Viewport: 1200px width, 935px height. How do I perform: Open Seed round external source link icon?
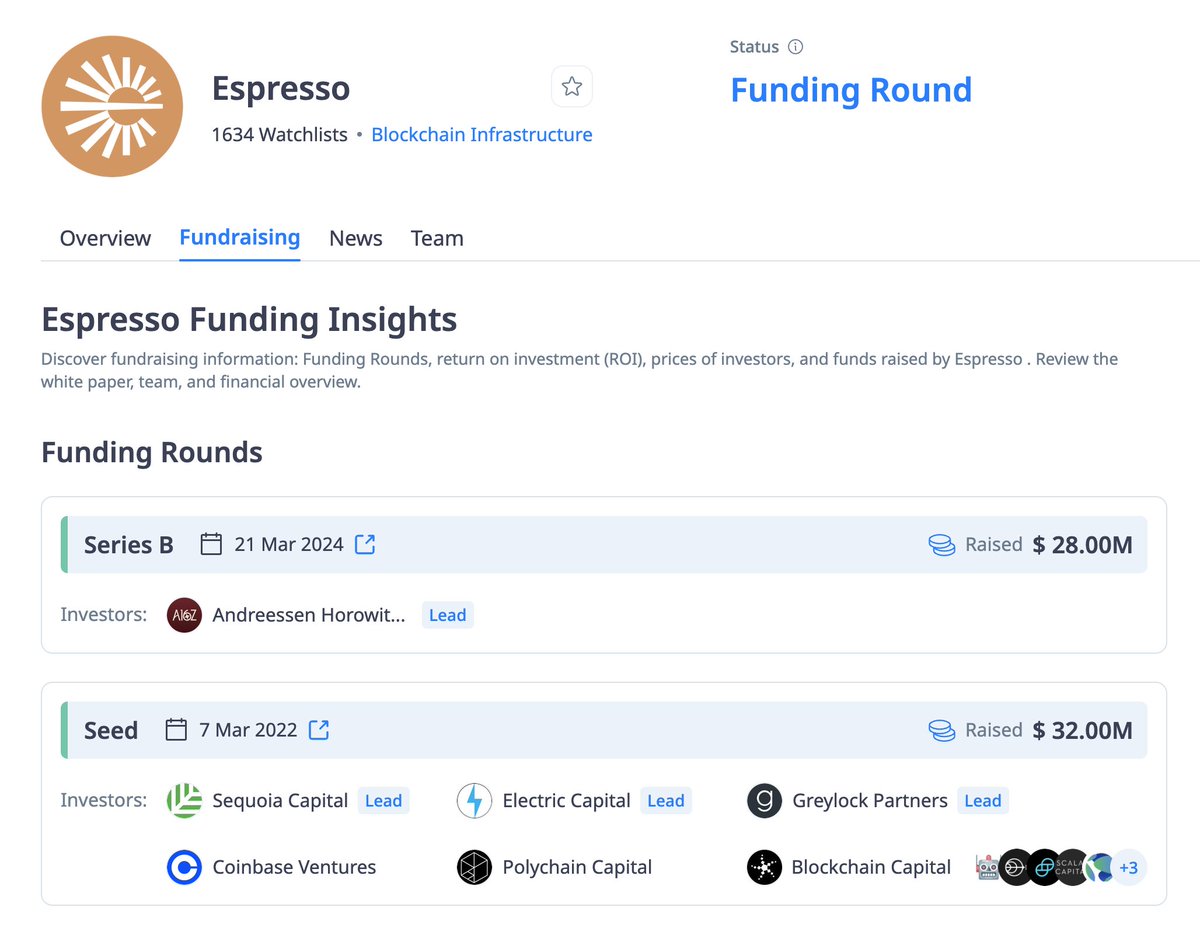(319, 730)
